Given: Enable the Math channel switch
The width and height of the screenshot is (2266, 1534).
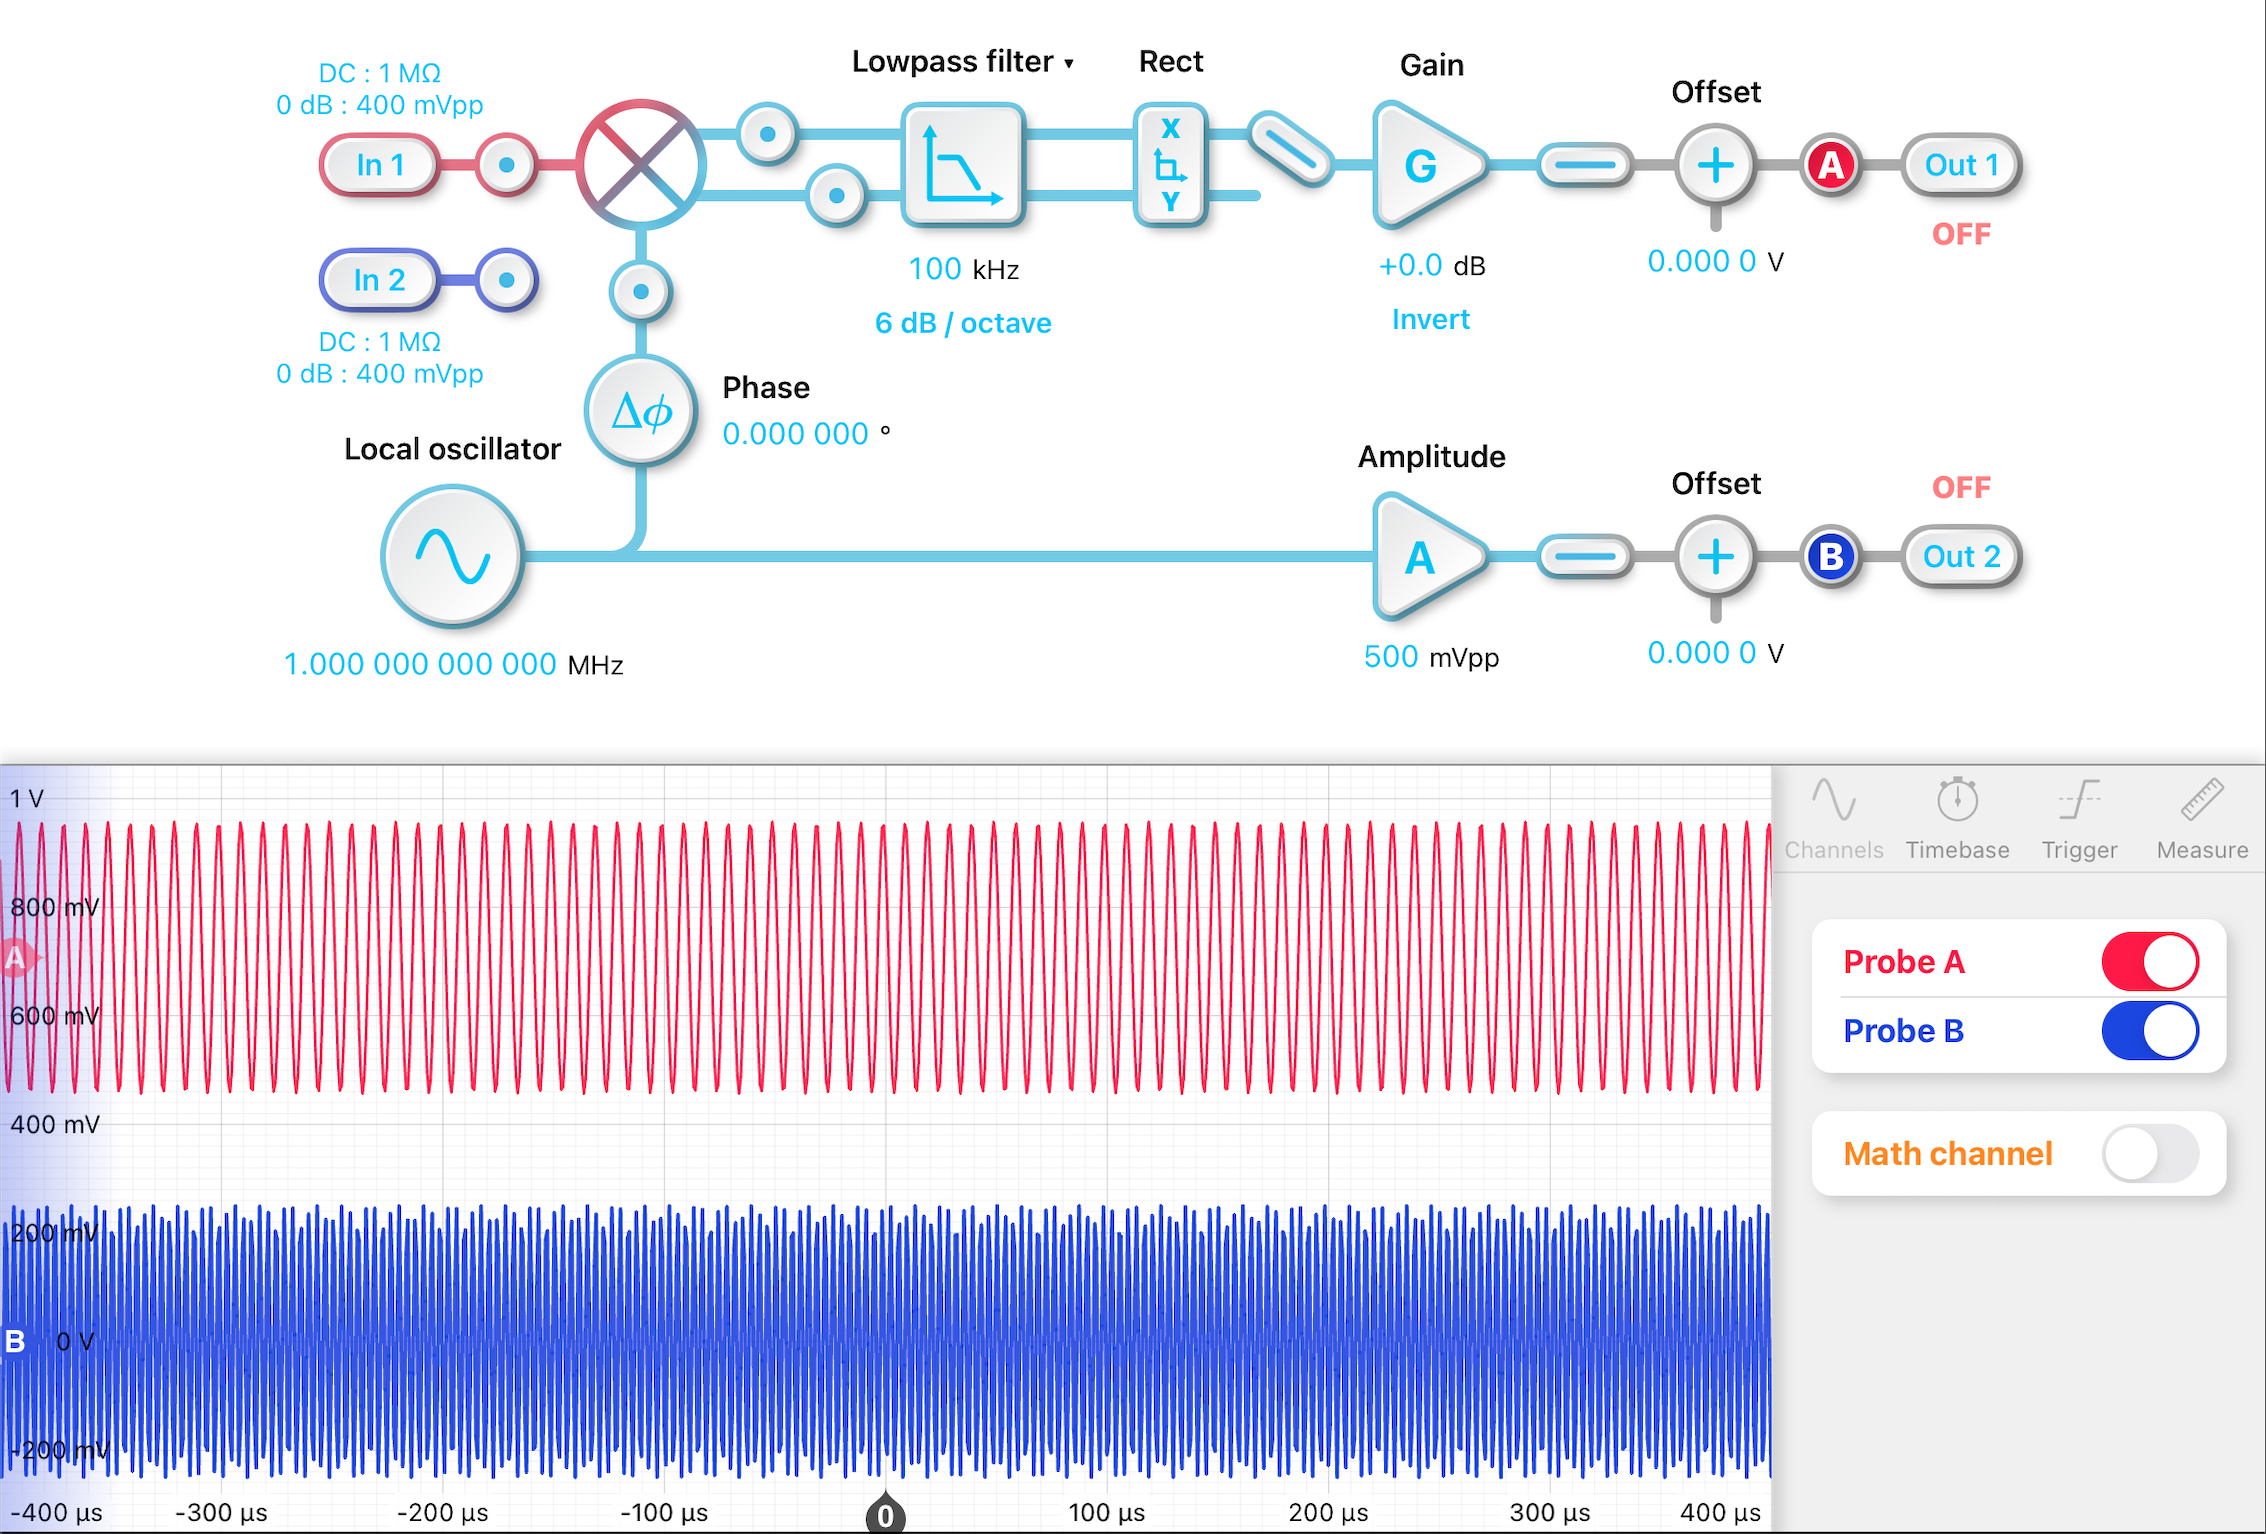Looking at the screenshot, I should (x=2150, y=1153).
